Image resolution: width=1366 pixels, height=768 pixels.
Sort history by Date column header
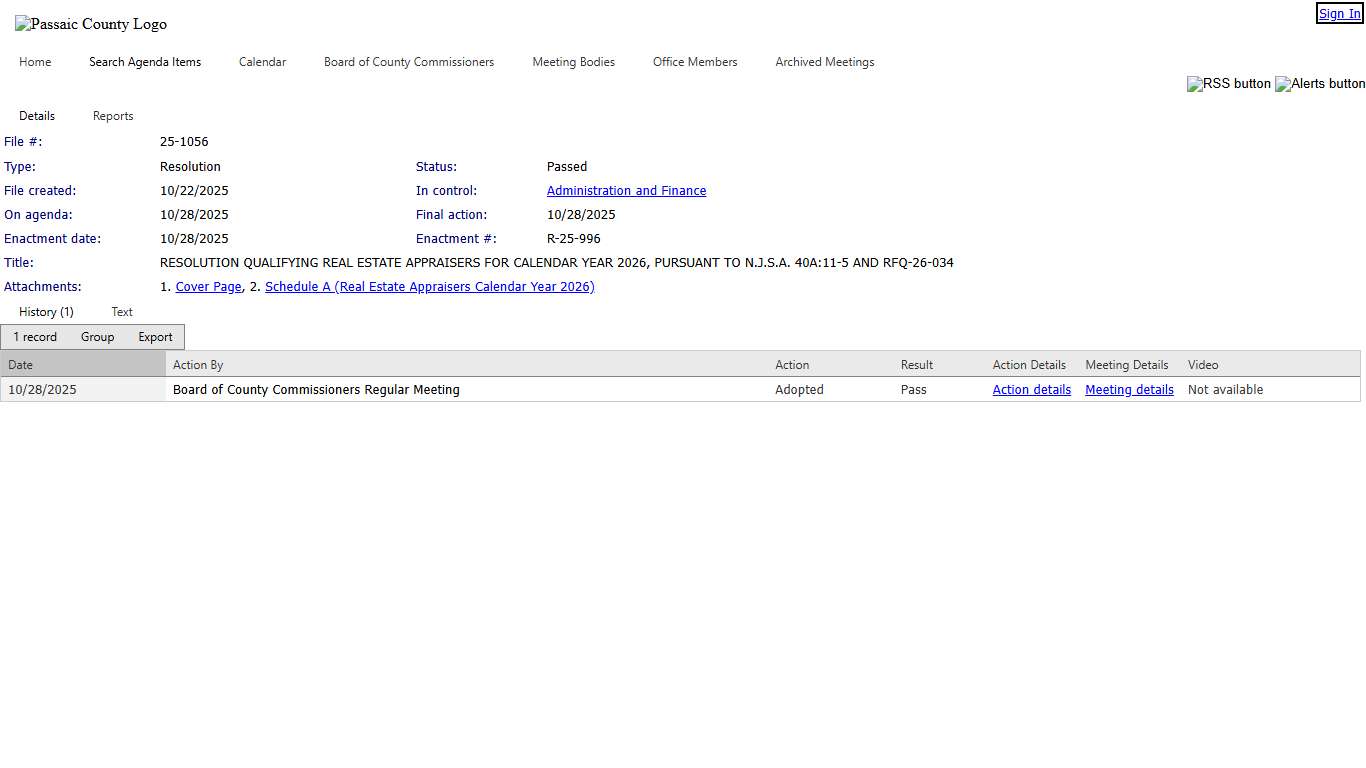[x=21, y=365]
